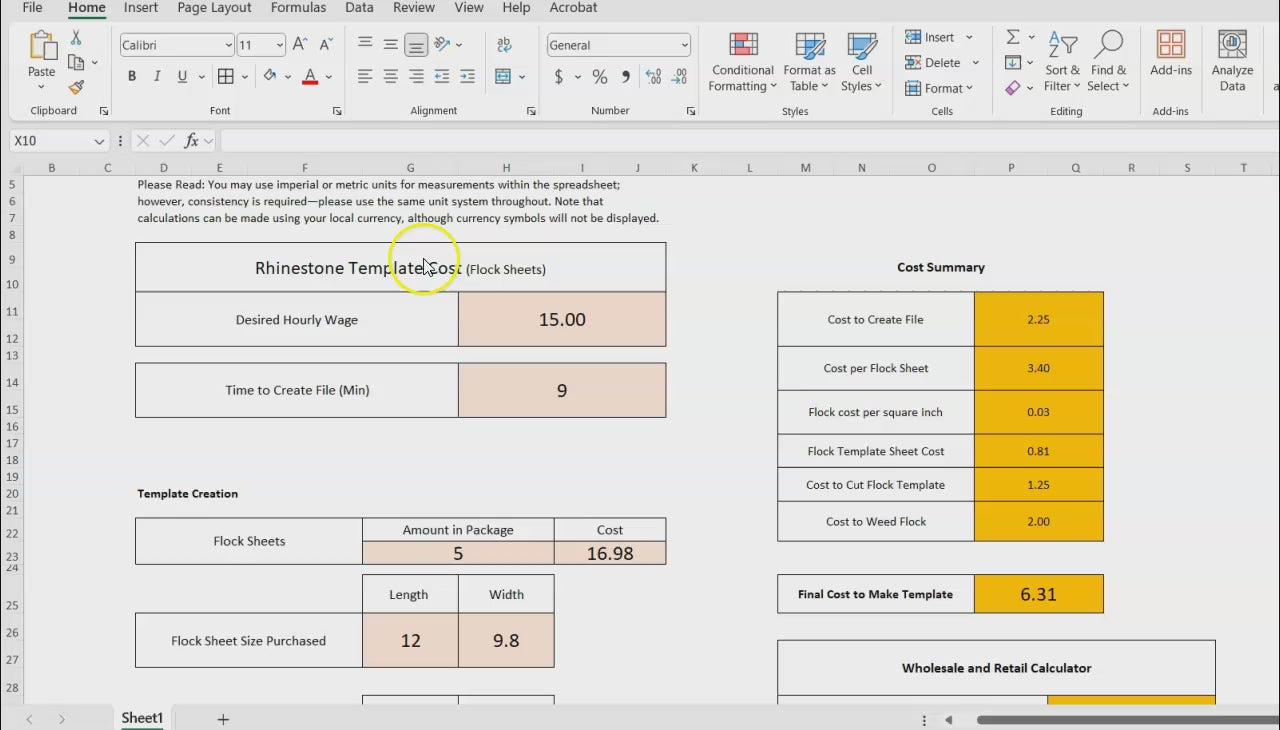Expand the General number format dropdown
1280x730 pixels.
click(684, 45)
